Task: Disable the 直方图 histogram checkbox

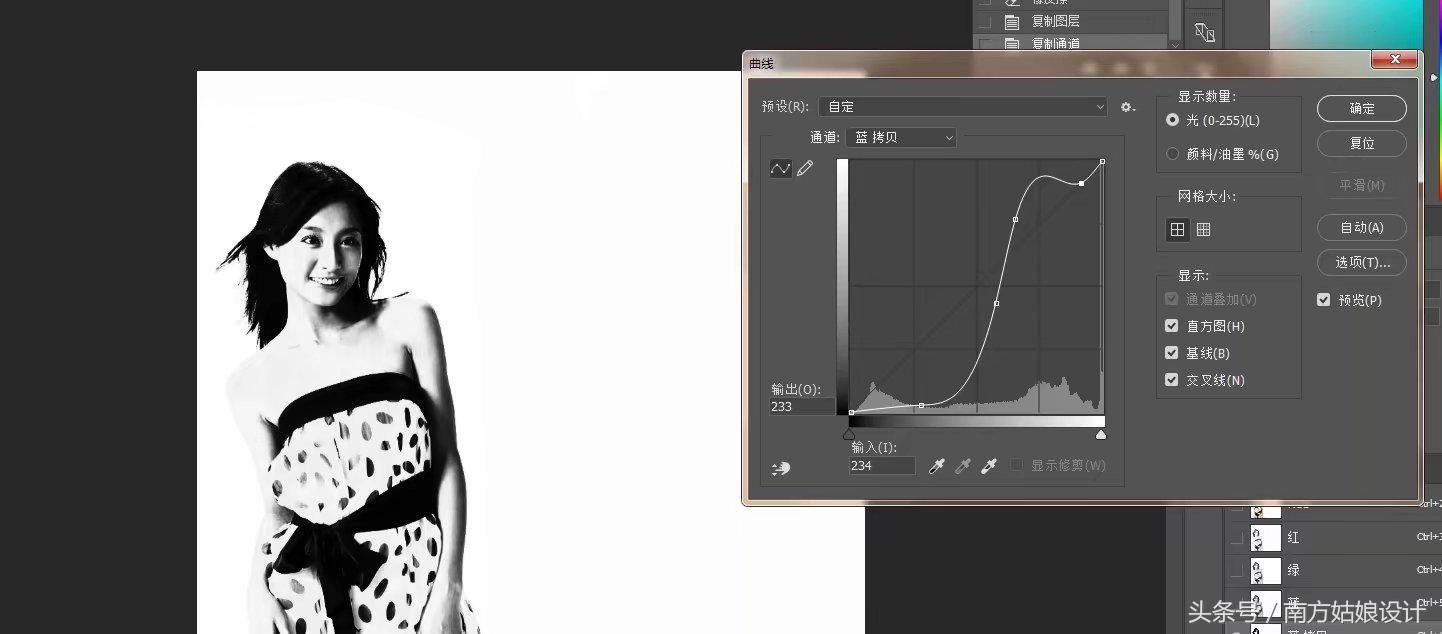Action: click(1171, 325)
